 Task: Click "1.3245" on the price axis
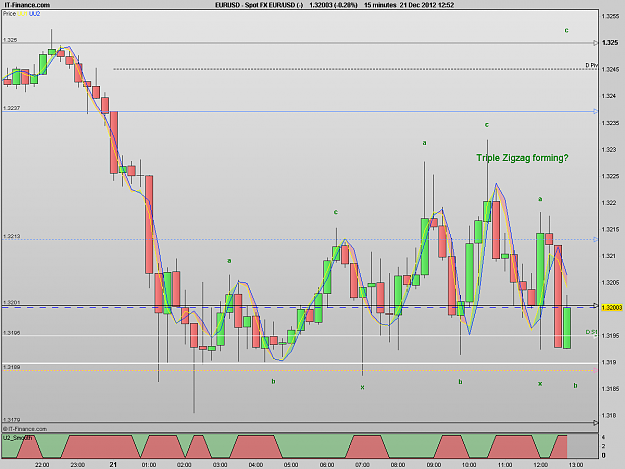[x=610, y=70]
